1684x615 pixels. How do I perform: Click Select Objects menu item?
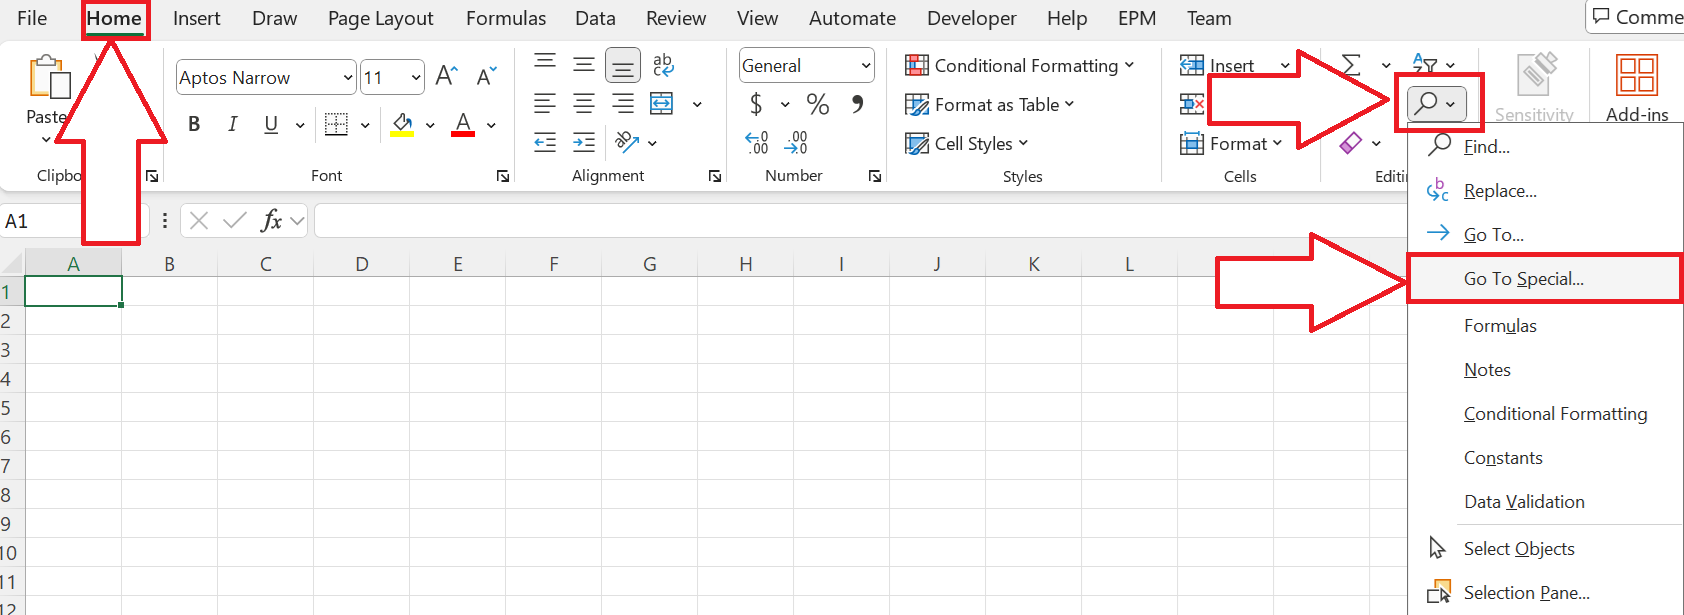1545,548
